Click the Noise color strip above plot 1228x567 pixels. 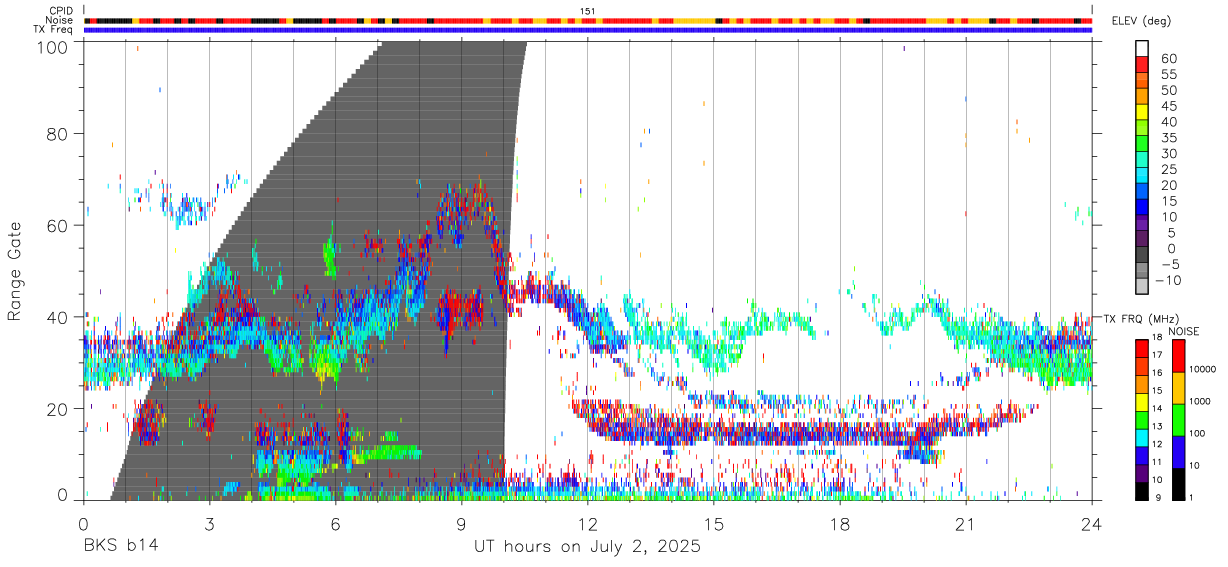587,20
